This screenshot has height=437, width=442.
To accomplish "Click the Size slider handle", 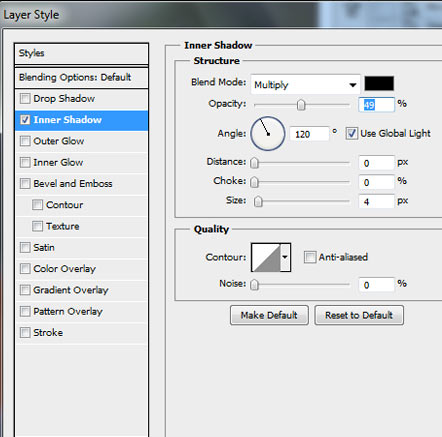I will click(x=258, y=201).
